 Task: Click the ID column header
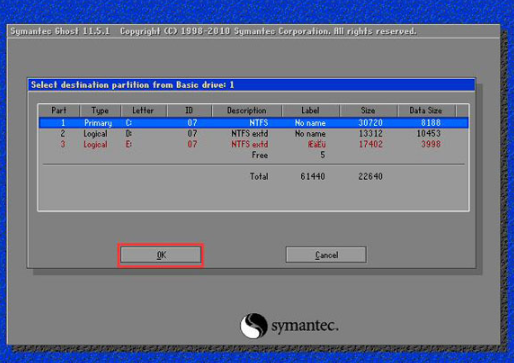(x=189, y=110)
